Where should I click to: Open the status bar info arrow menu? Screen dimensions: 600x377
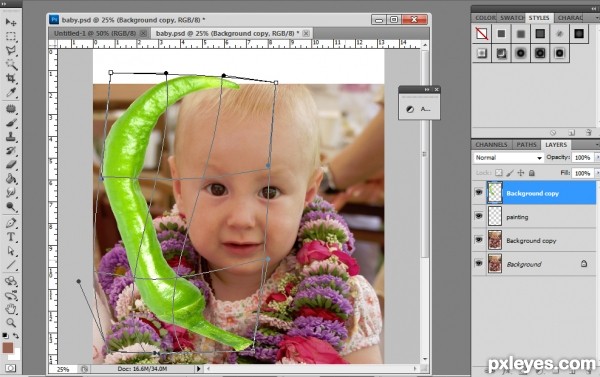click(198, 369)
